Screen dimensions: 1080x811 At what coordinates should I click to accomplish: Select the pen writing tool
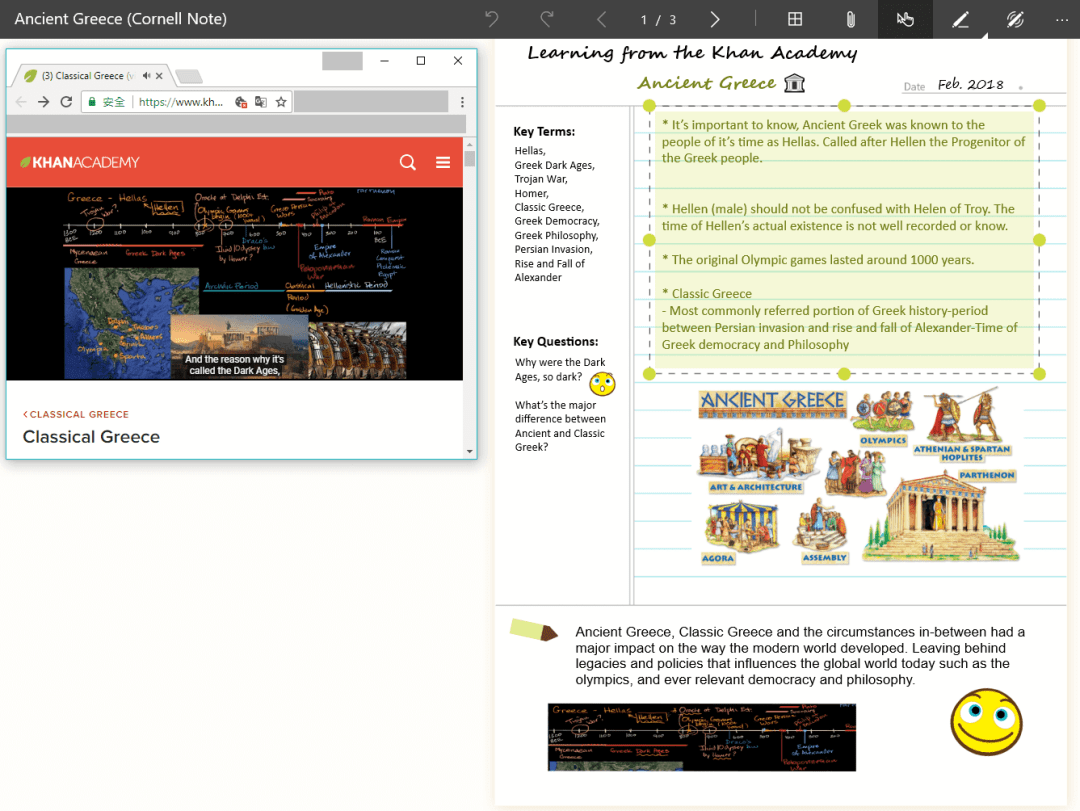[x=960, y=19]
